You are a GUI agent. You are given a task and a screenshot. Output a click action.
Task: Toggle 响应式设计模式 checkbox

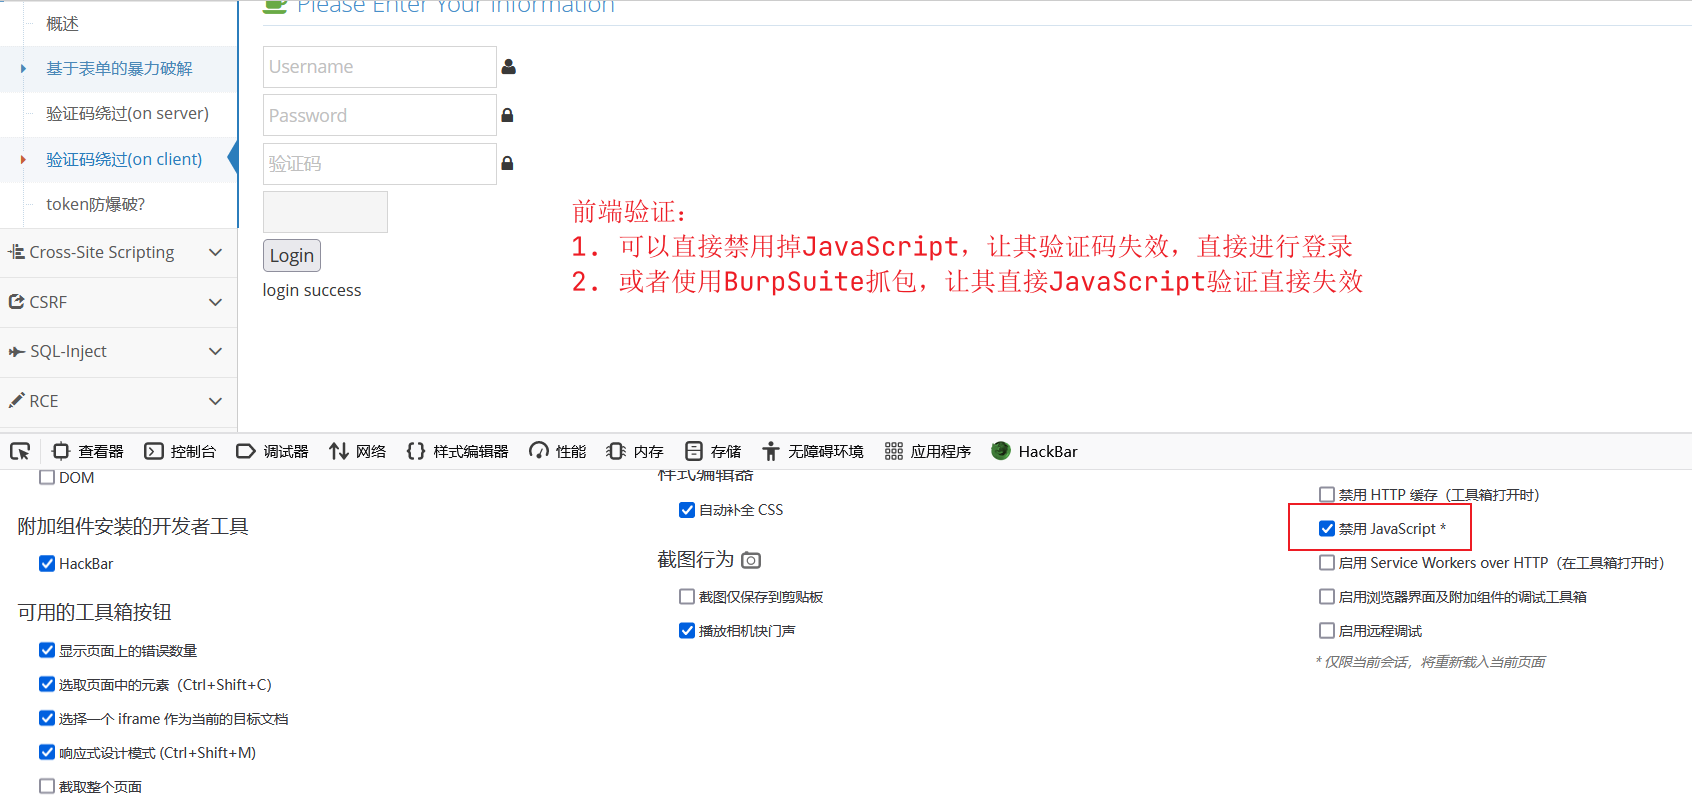[47, 752]
